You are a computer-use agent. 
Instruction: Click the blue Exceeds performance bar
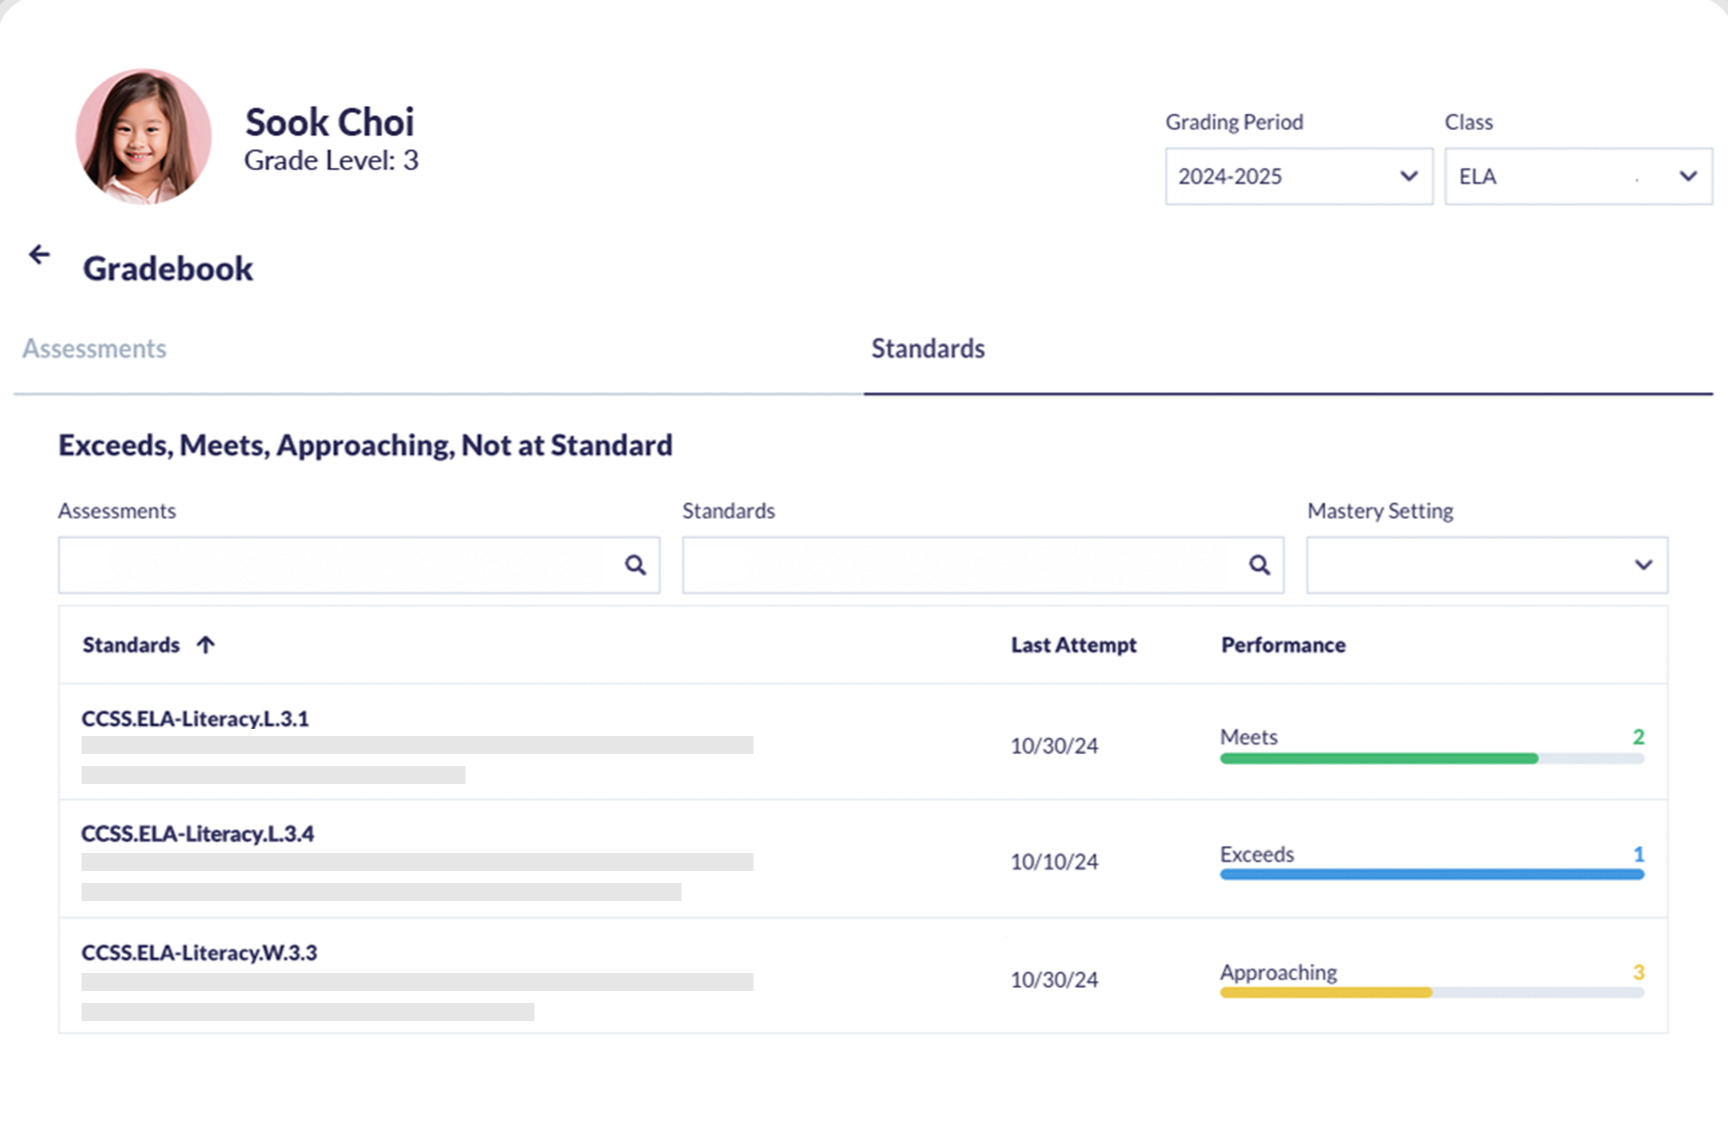[x=1430, y=875]
